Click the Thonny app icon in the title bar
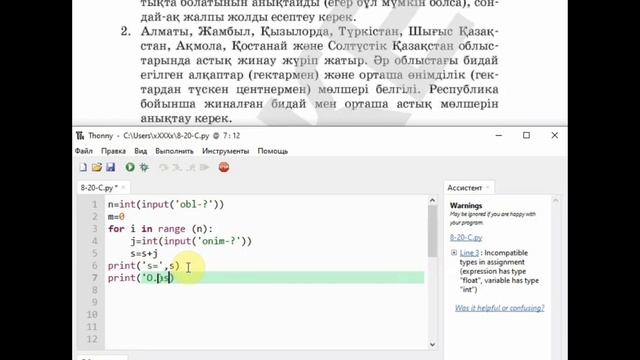 pyautogui.click(x=80, y=136)
